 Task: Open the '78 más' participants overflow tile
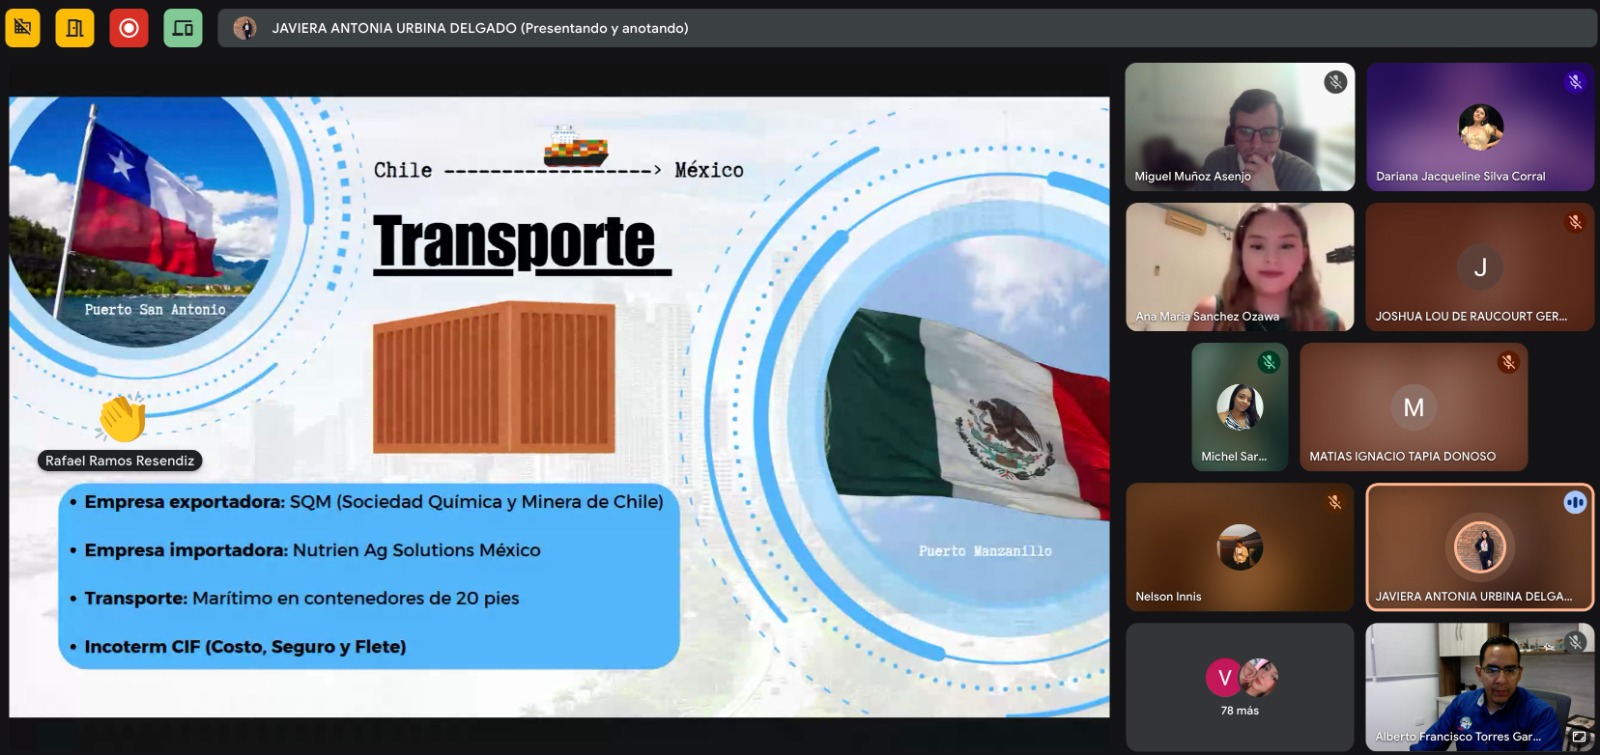[x=1240, y=687]
